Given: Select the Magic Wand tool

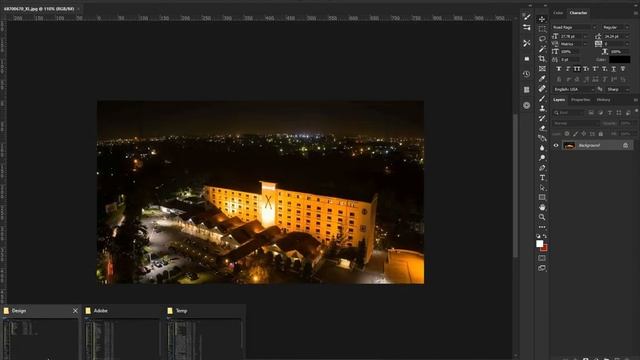Looking at the screenshot, I should 542,49.
